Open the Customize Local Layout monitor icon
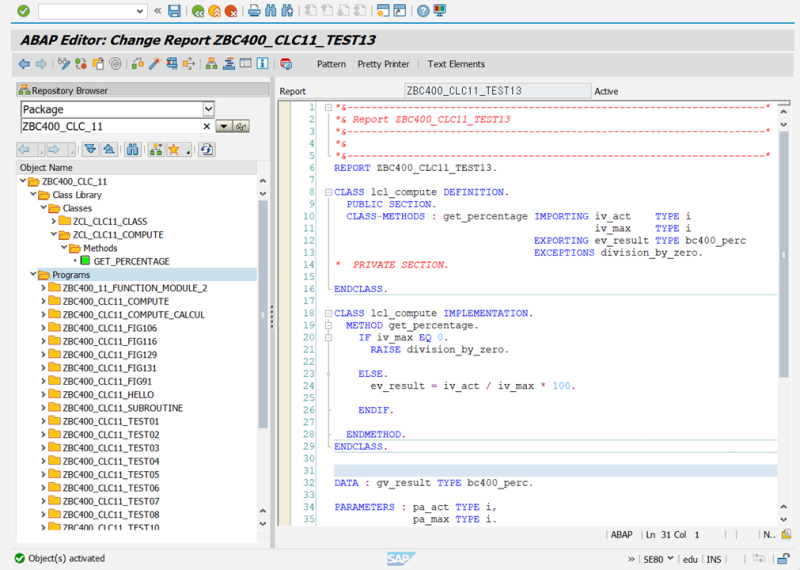This screenshot has height=570, width=800. tap(439, 11)
